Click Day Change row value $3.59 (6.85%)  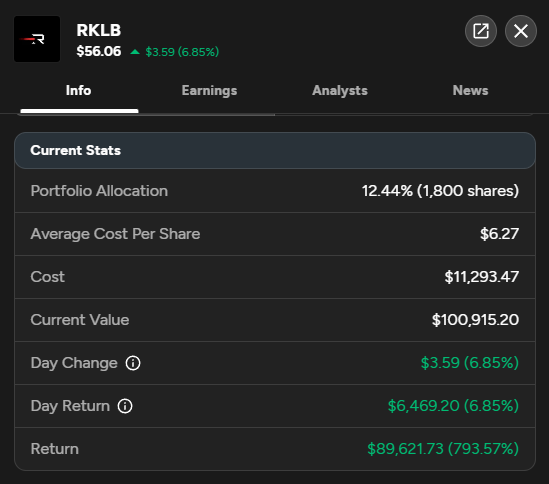pyautogui.click(x=470, y=363)
